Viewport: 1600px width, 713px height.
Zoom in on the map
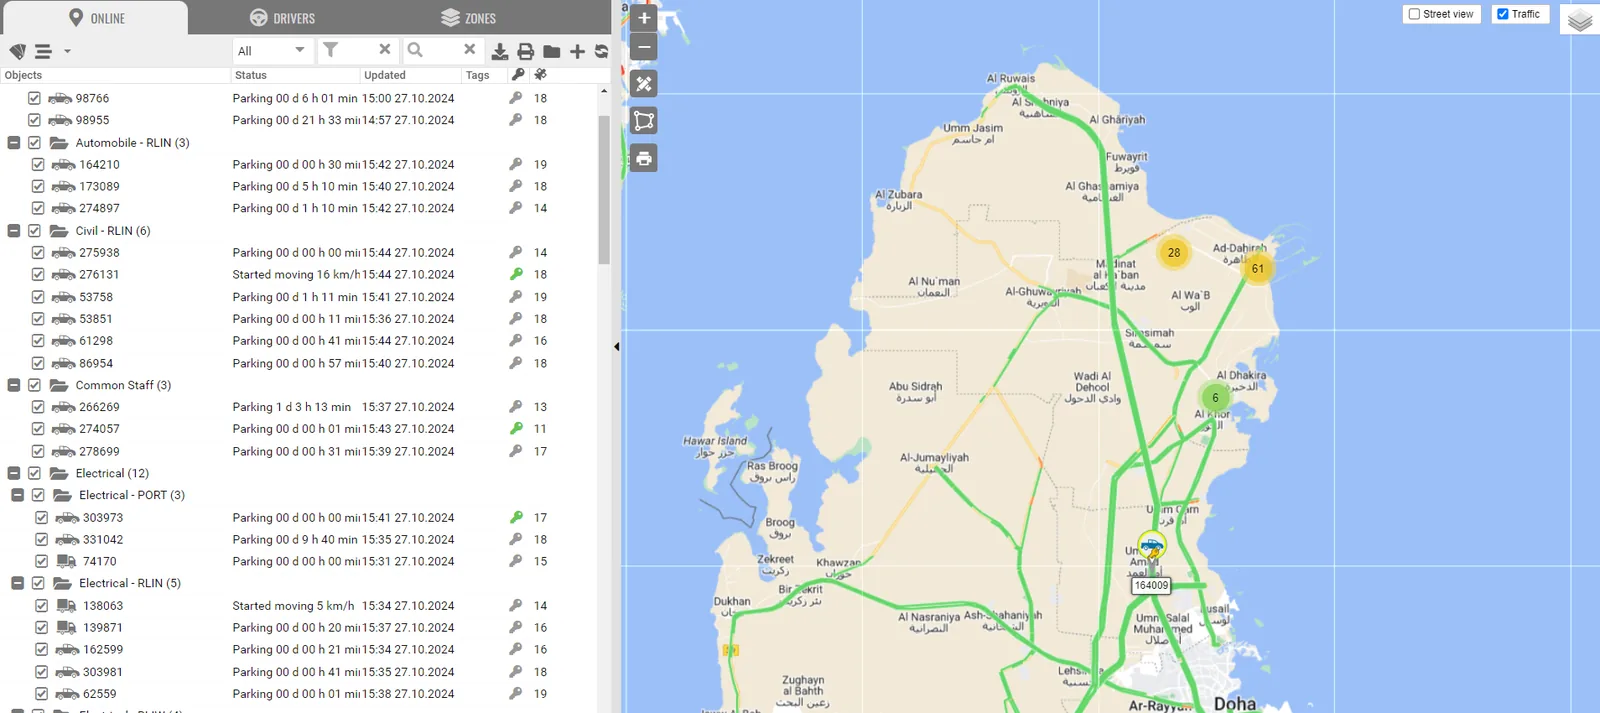[644, 18]
